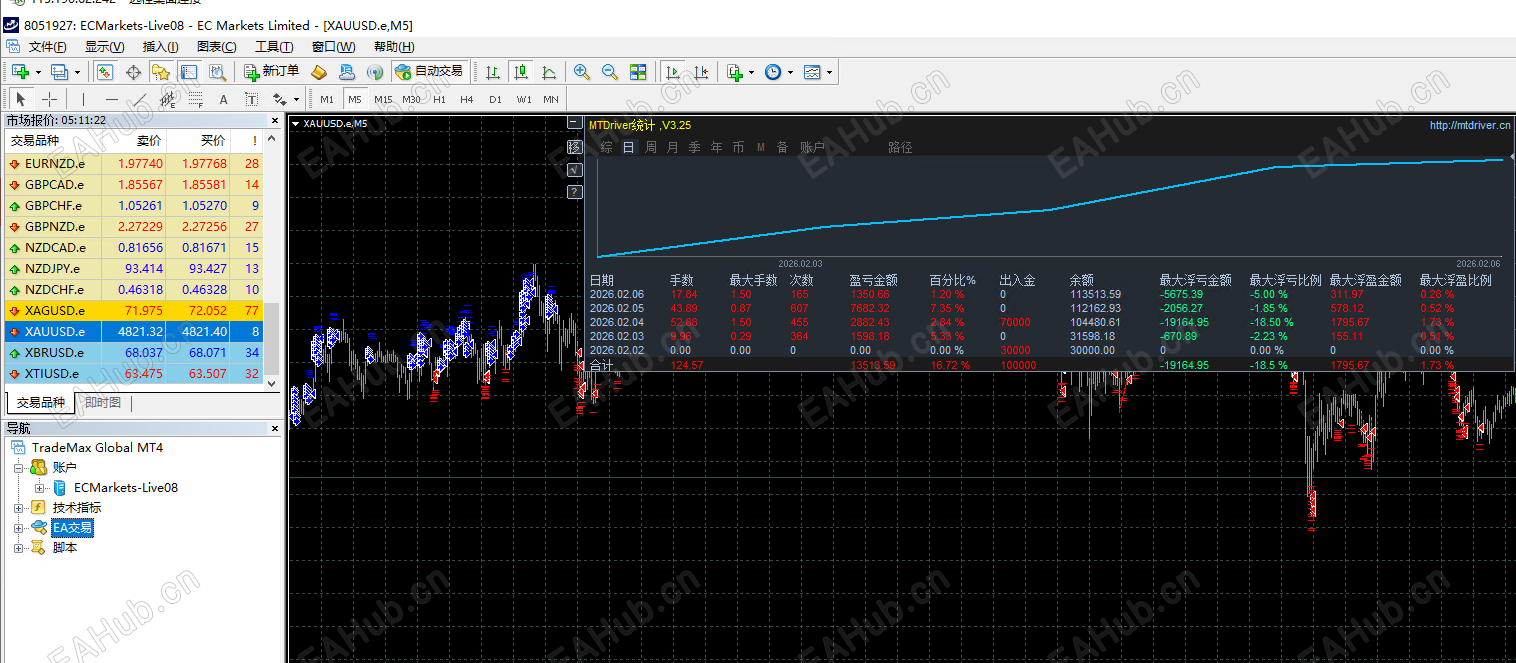This screenshot has width=1516, height=663.
Task: Expand dropdown arrow beside new chart icon
Action: click(x=38, y=72)
